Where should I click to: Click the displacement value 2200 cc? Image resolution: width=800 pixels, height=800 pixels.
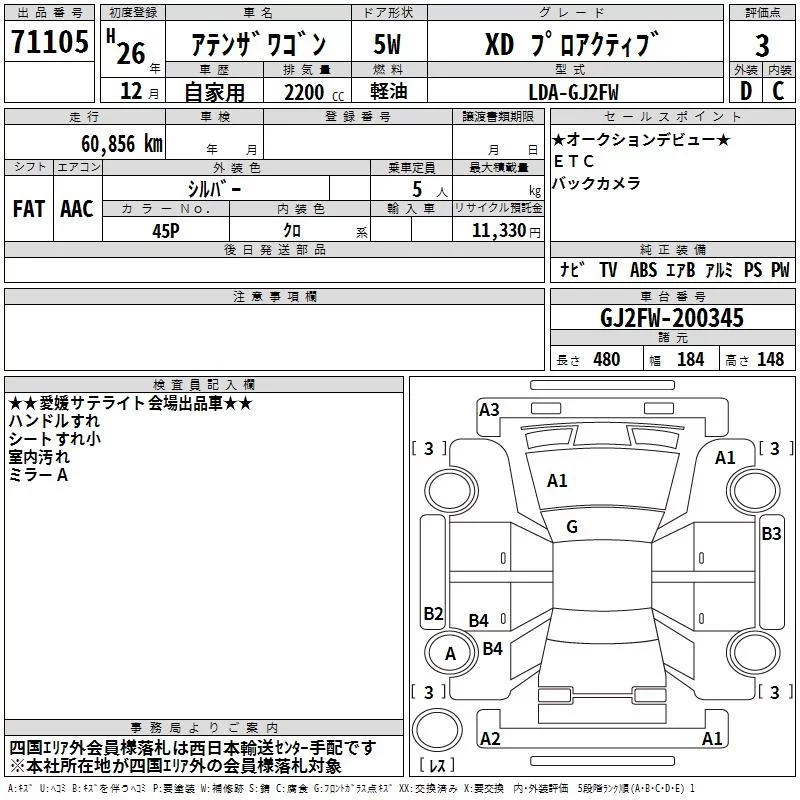(x=314, y=92)
